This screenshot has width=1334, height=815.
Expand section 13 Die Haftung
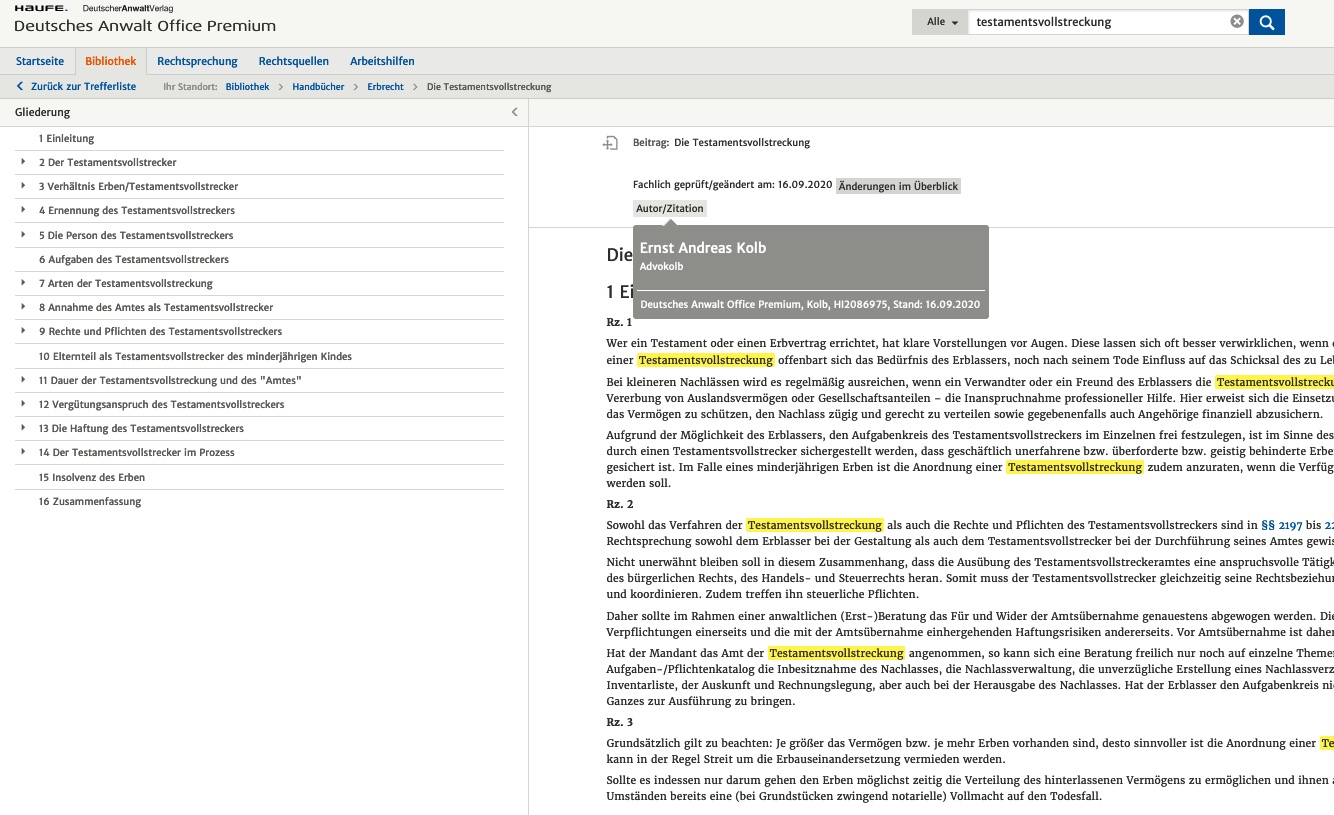click(23, 428)
